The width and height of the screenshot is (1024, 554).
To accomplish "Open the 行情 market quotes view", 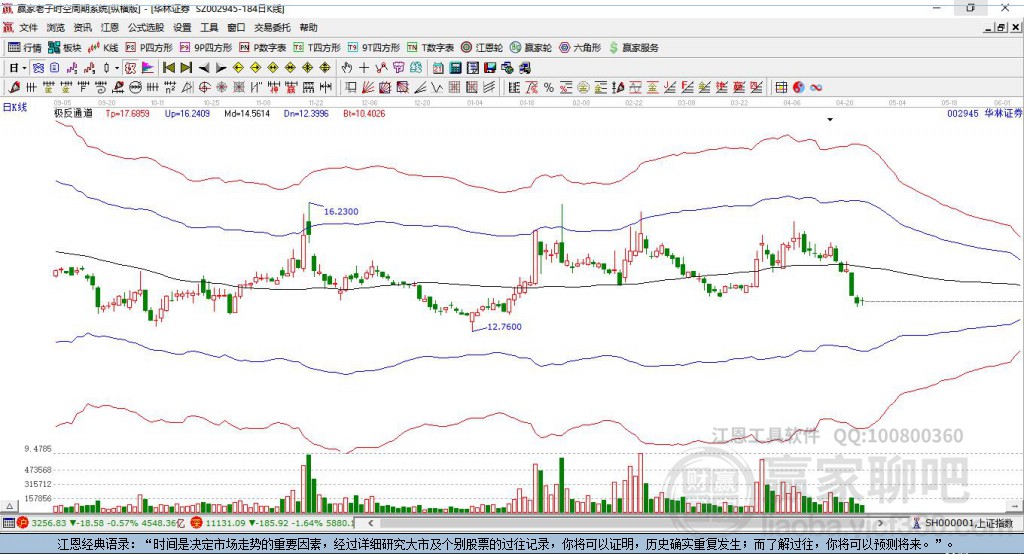I will pos(25,48).
